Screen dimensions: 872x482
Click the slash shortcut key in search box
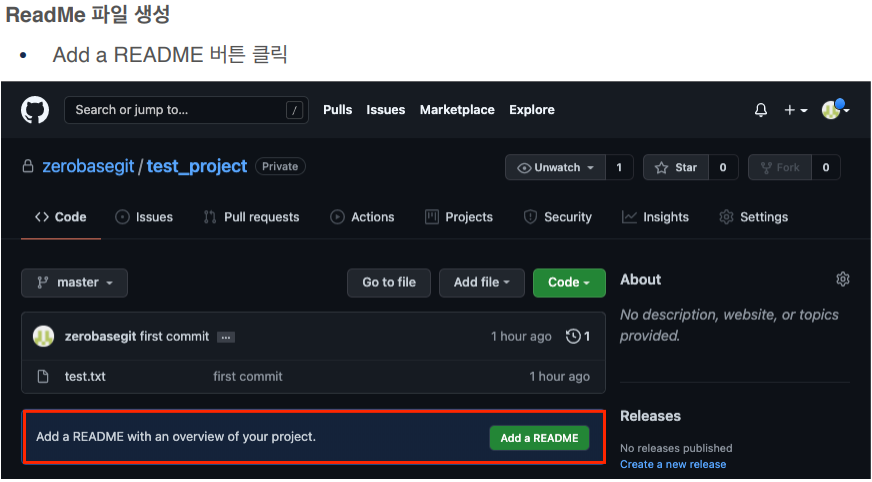pos(294,110)
